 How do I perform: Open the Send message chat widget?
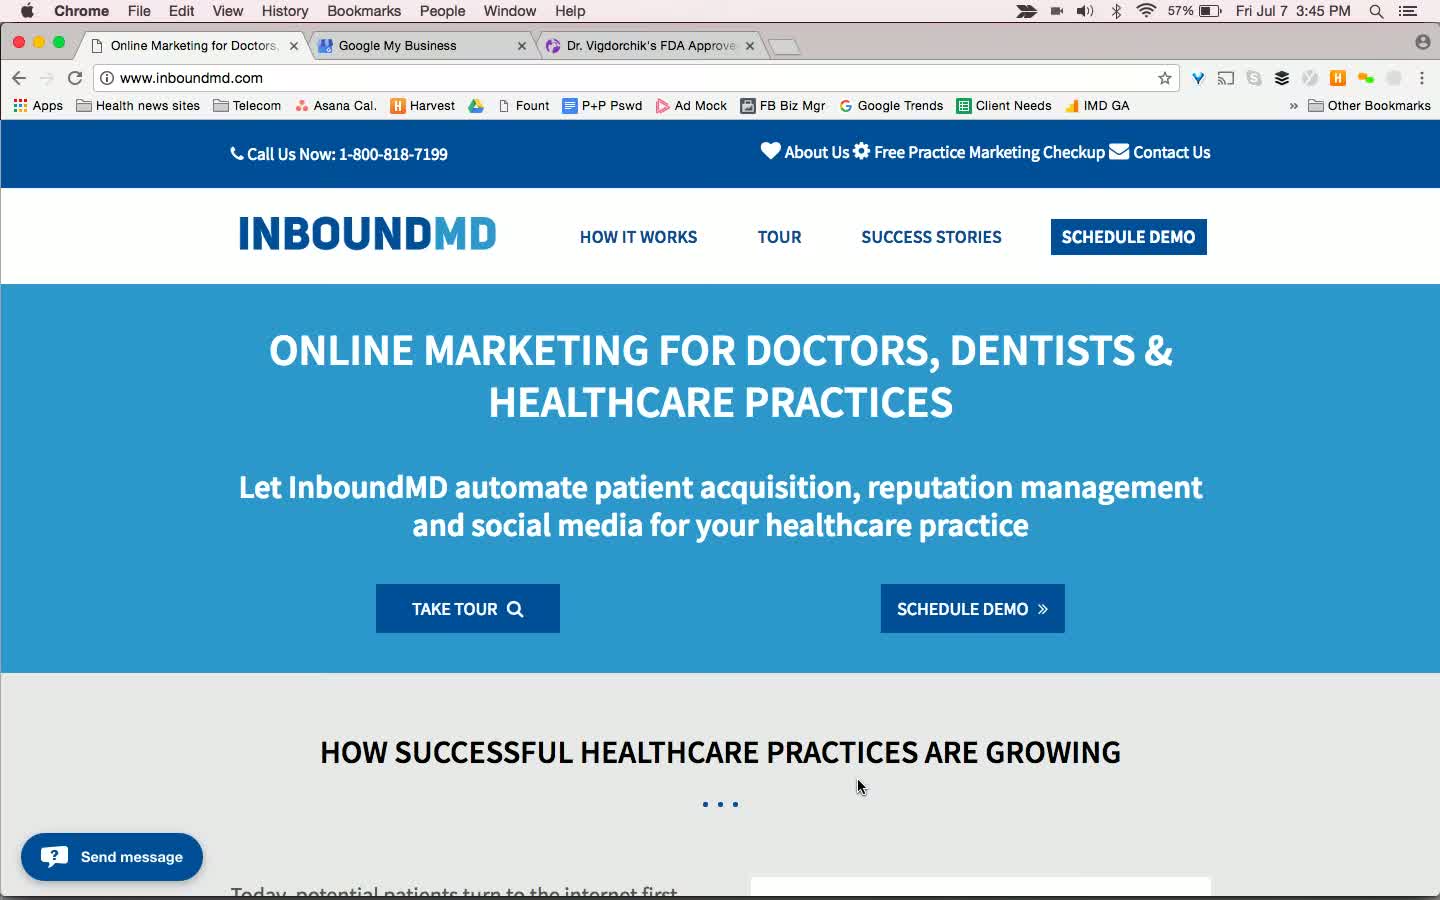112,857
